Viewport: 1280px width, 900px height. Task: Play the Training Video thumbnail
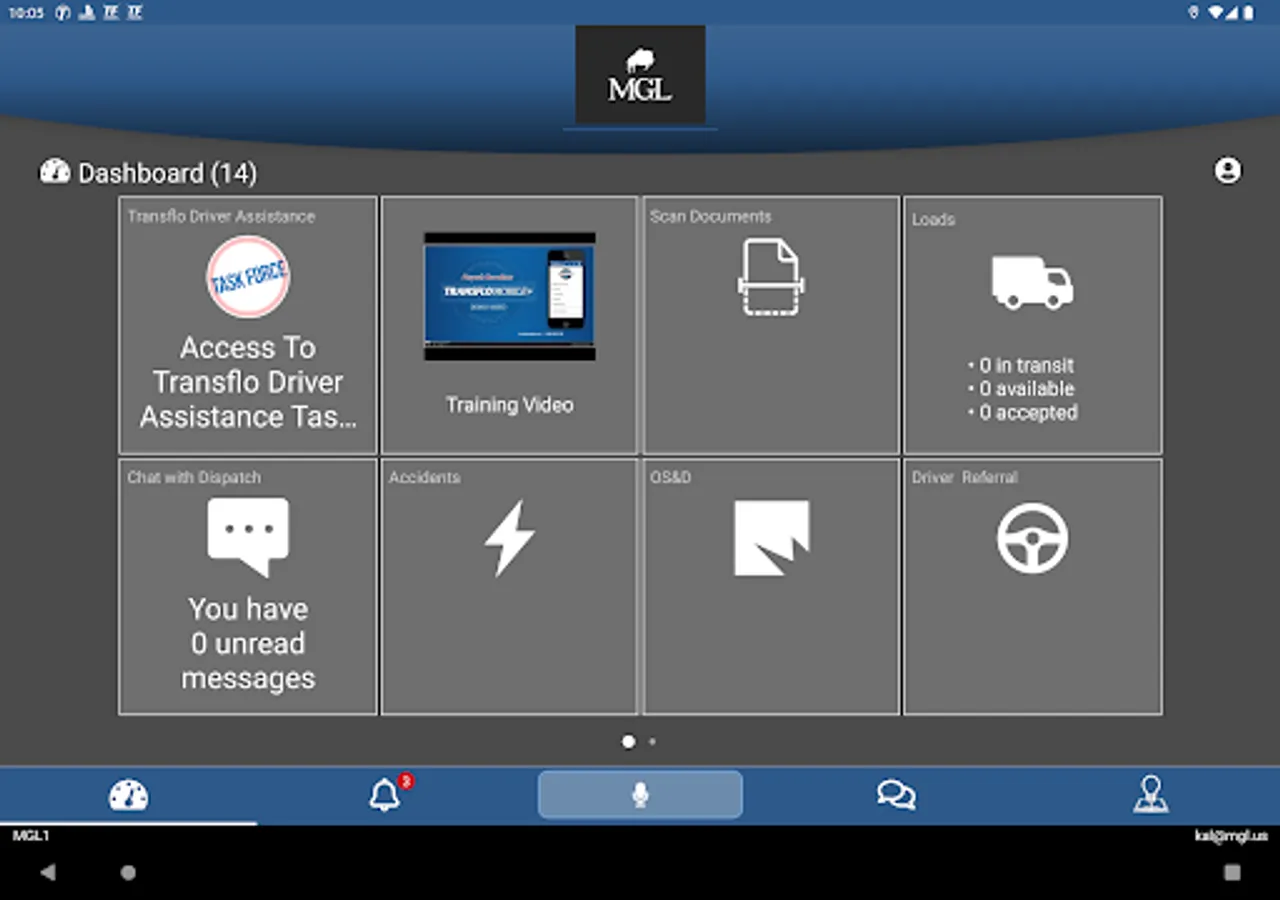coord(509,296)
